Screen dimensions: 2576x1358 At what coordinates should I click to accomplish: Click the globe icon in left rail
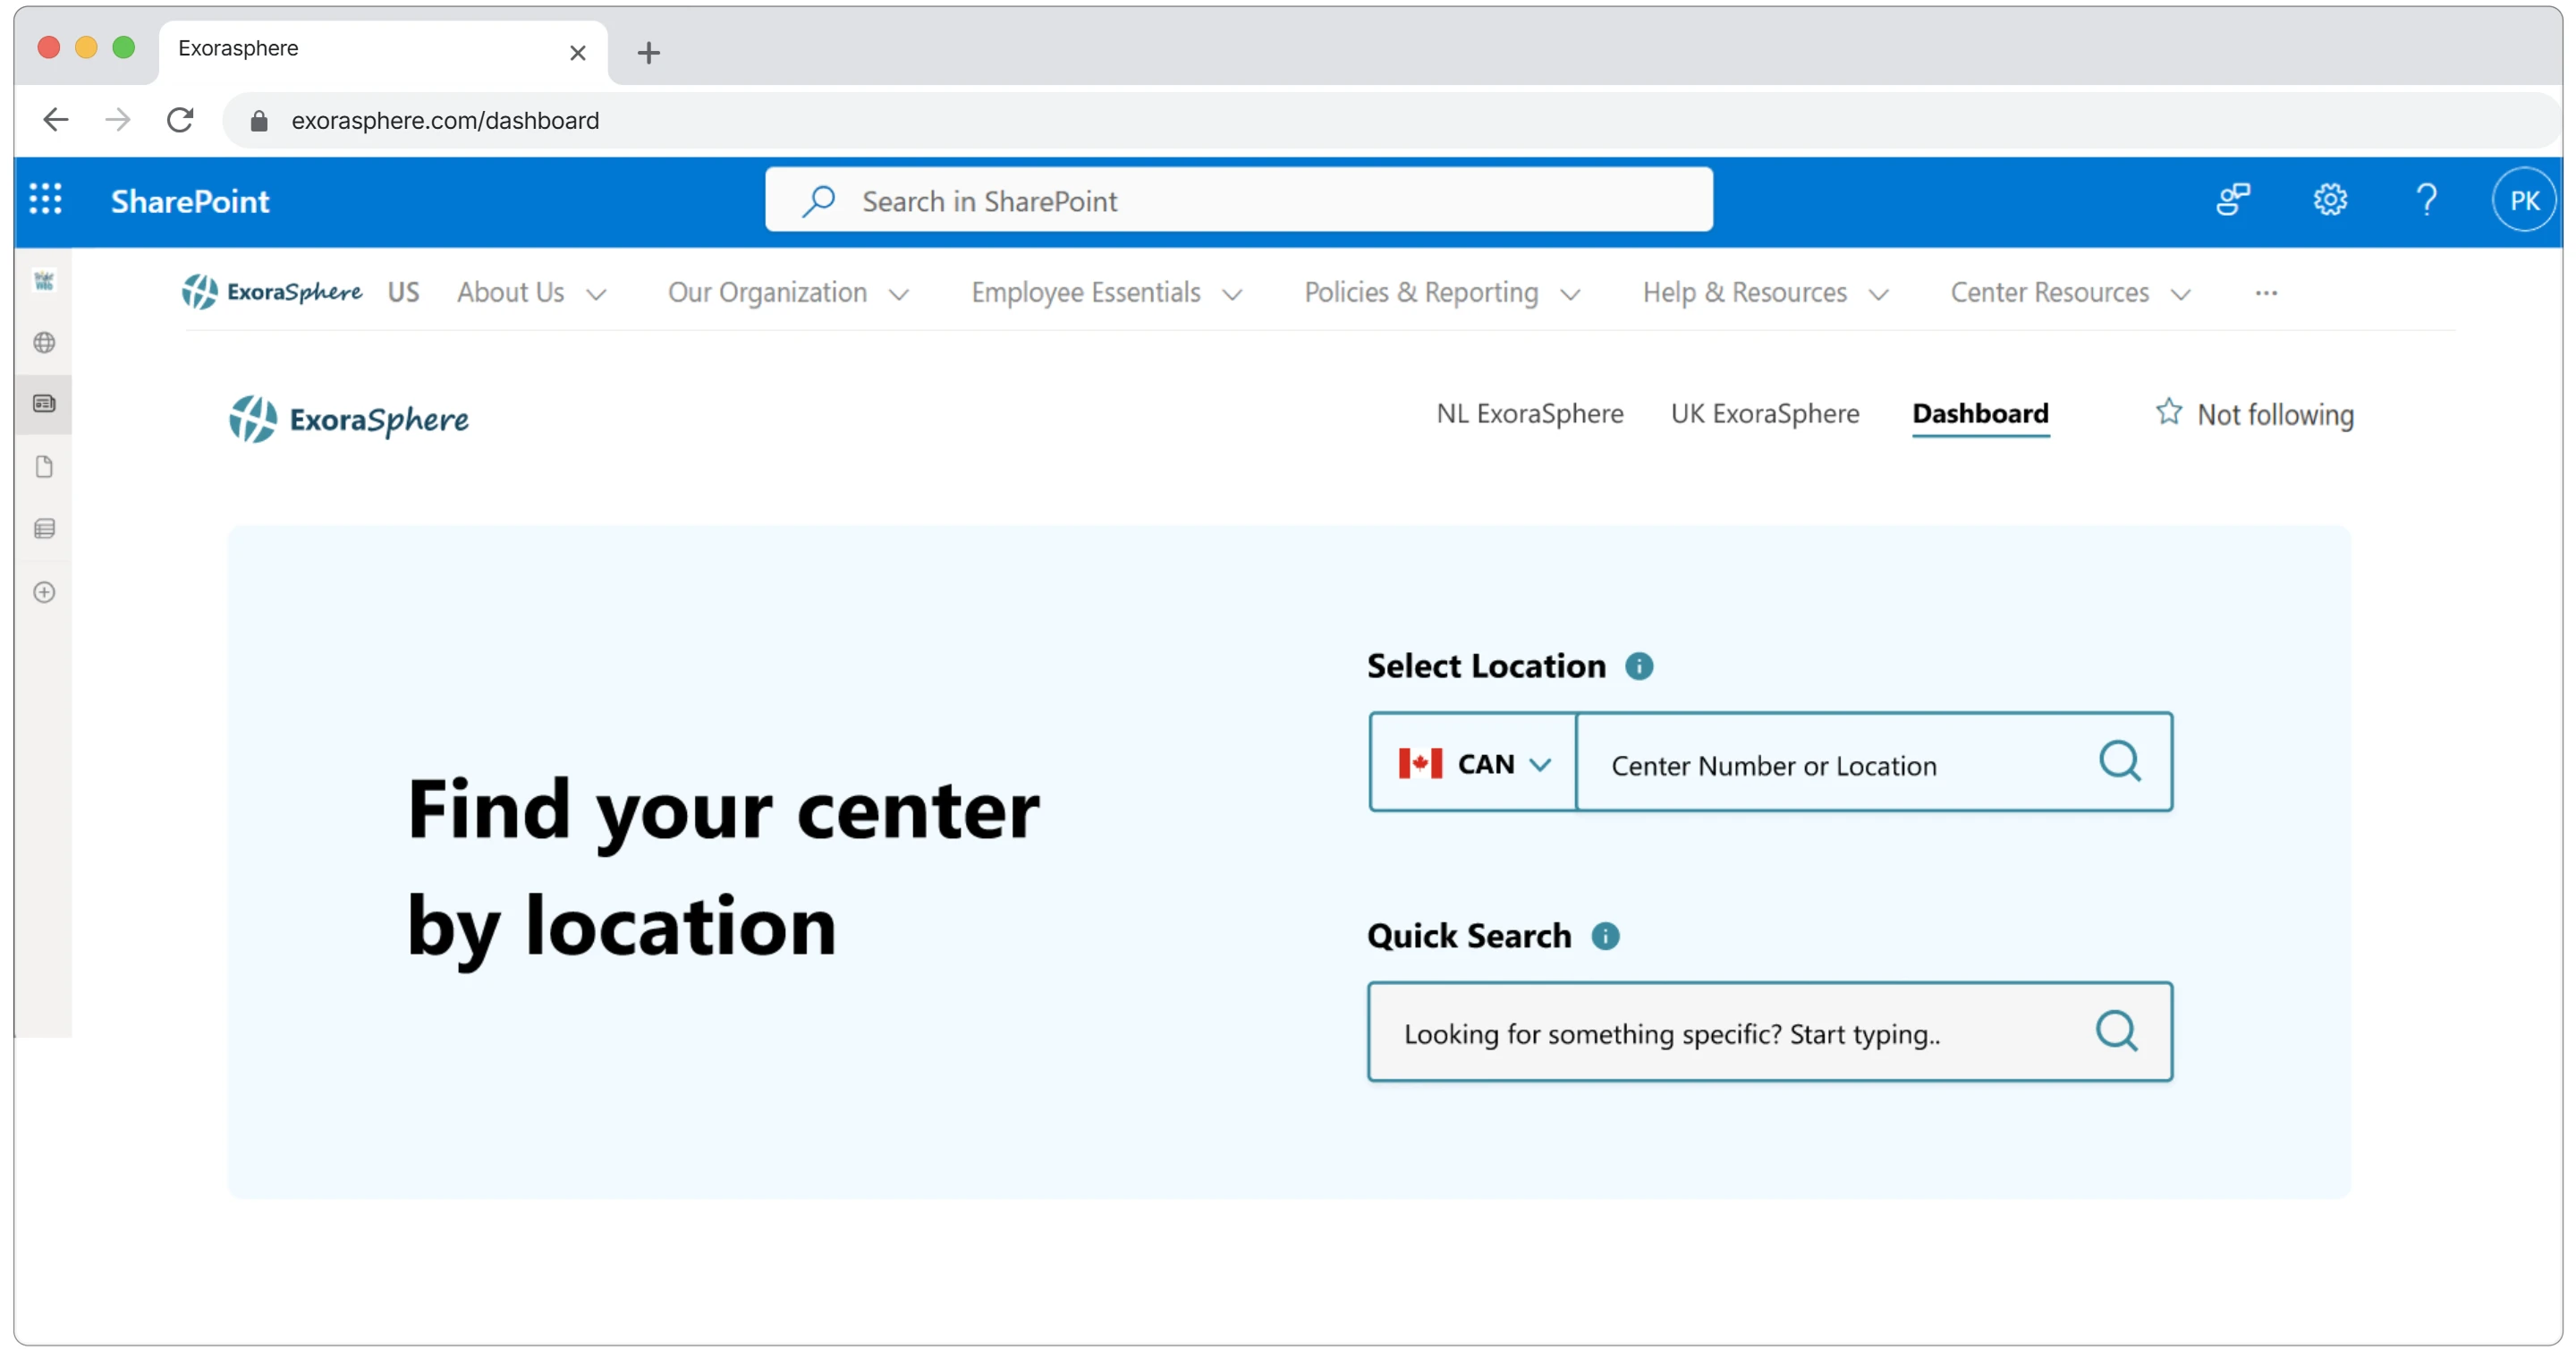click(x=44, y=343)
